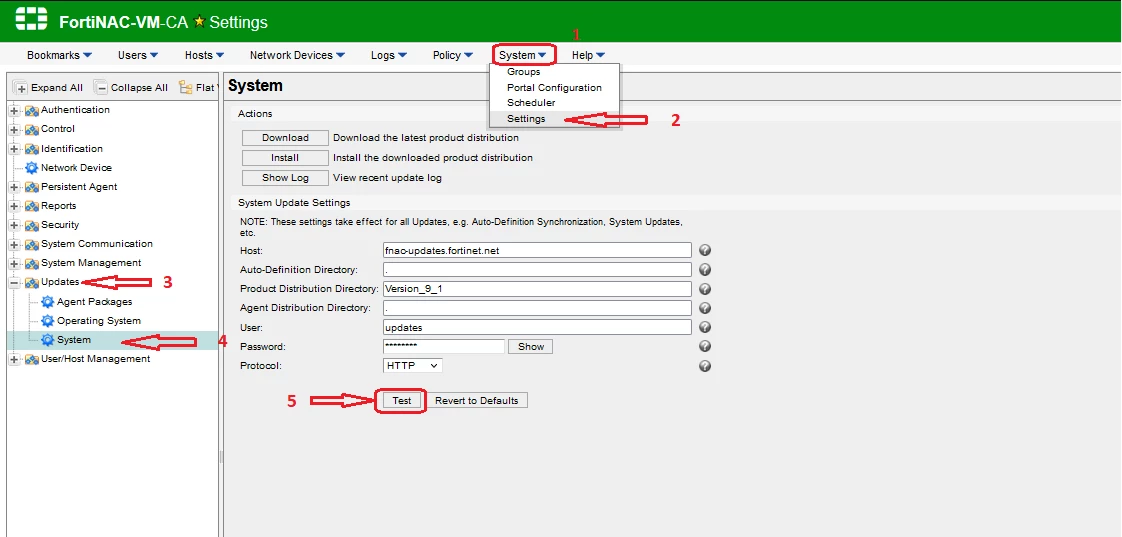Collapse the Updates tree node
Screen dimensions: 1122x537
(14, 283)
